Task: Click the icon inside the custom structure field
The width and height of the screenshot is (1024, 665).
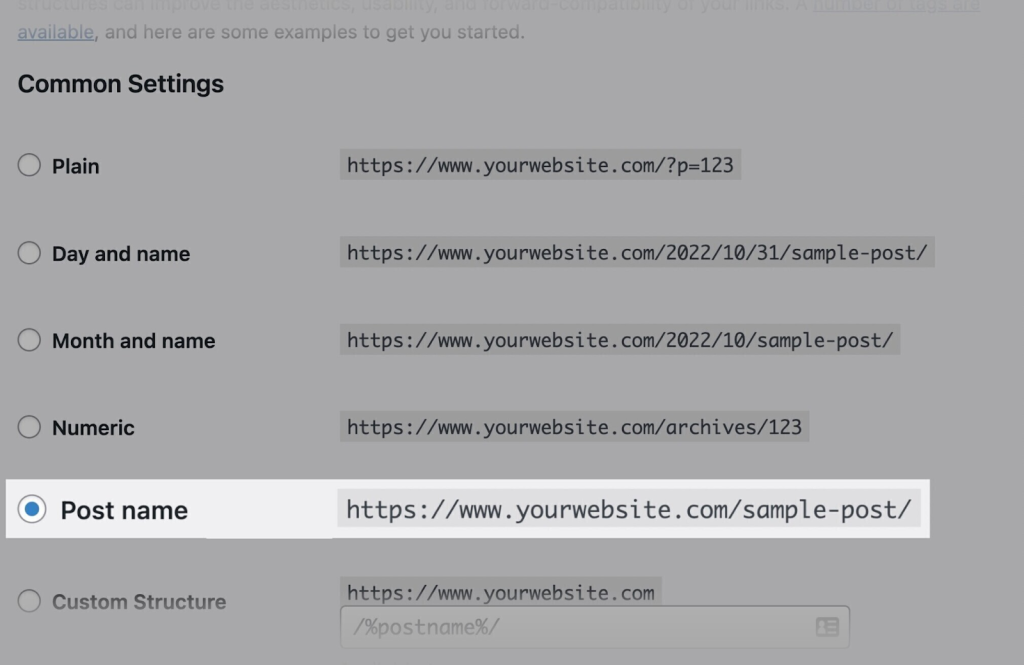Action: coord(826,627)
